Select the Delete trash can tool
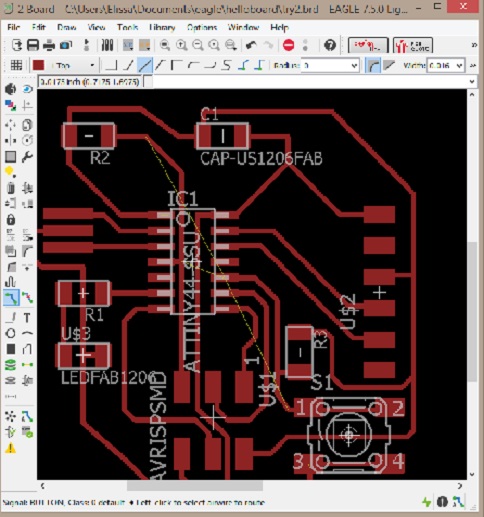The image size is (484, 517). click(10, 188)
